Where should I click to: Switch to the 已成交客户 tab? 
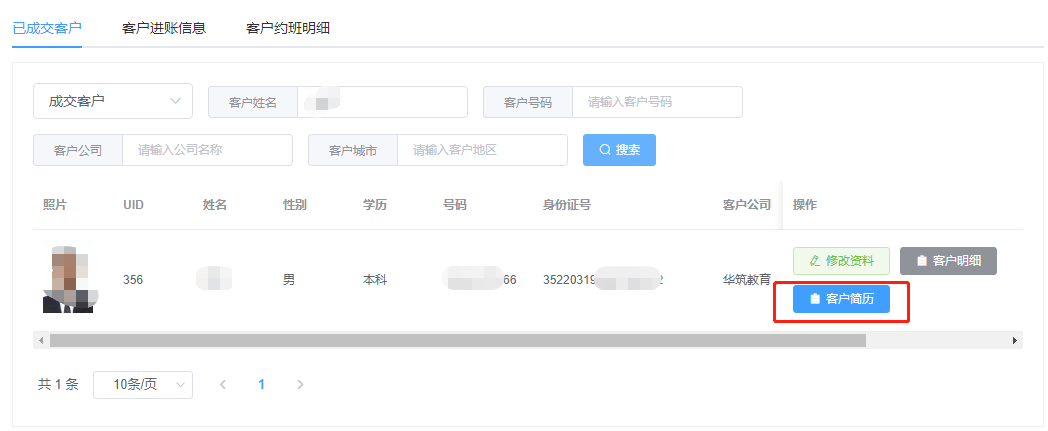[47, 28]
